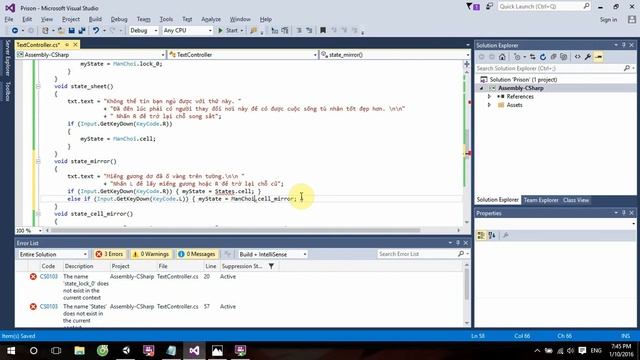Click the Categorized icon in Properties panel
Image resolution: width=640 pixels, height=360 pixels.
(481, 236)
